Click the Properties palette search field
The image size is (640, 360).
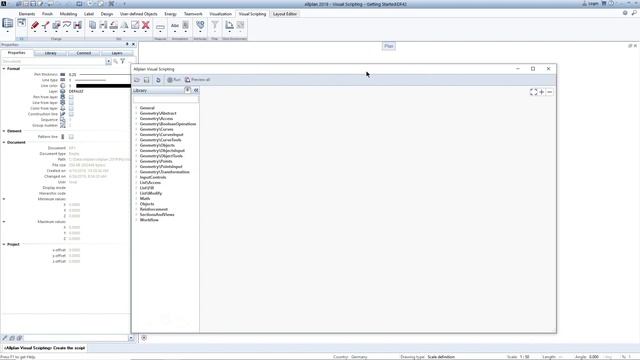tap(53, 61)
